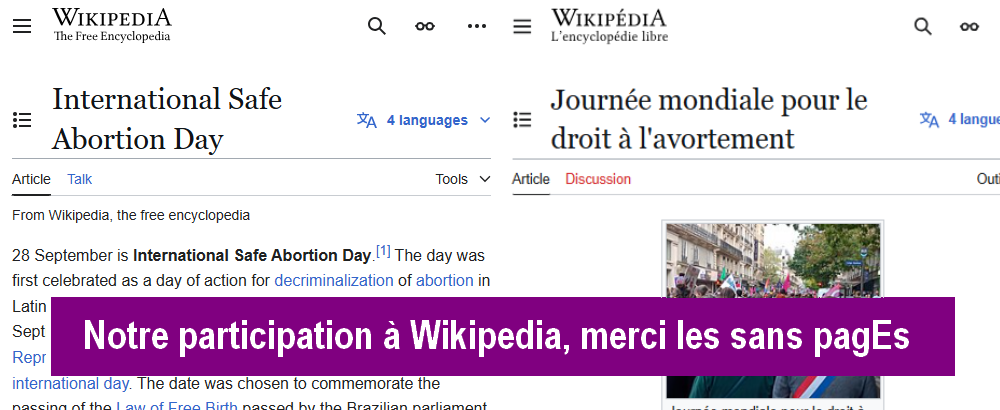This screenshot has width=1000, height=410.
Task: Open the three-dots menu on English Wikipedia
Action: pyautogui.click(x=476, y=26)
